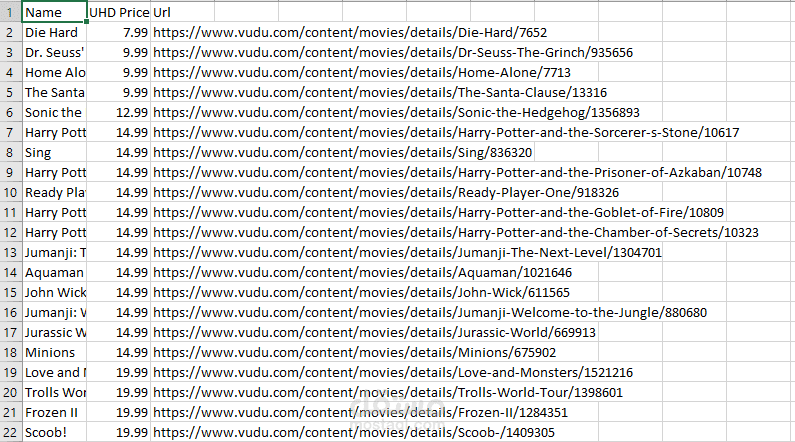
Task: Select the Dr. Seuss' name cell
Action: pos(54,52)
